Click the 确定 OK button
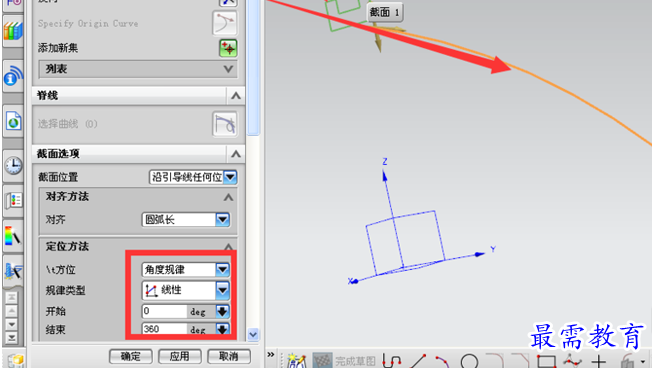Screen dimensions: 652x368 pyautogui.click(x=131, y=356)
